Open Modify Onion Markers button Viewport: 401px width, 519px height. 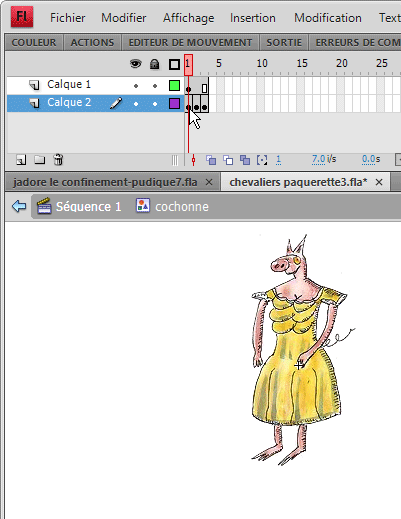tap(262, 160)
